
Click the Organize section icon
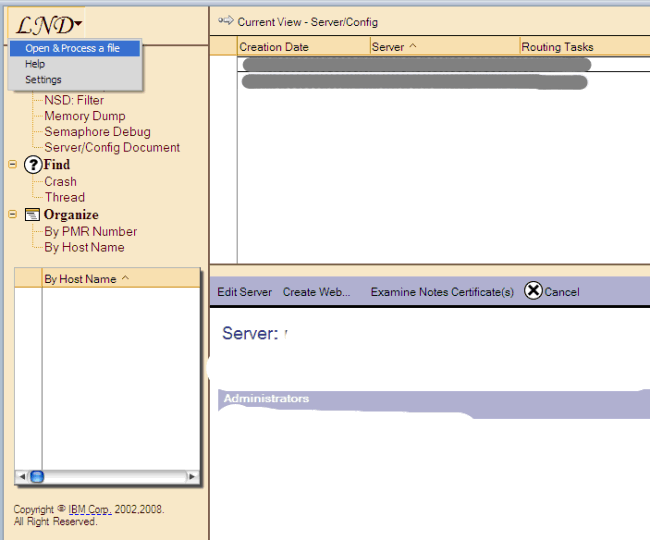(32, 215)
